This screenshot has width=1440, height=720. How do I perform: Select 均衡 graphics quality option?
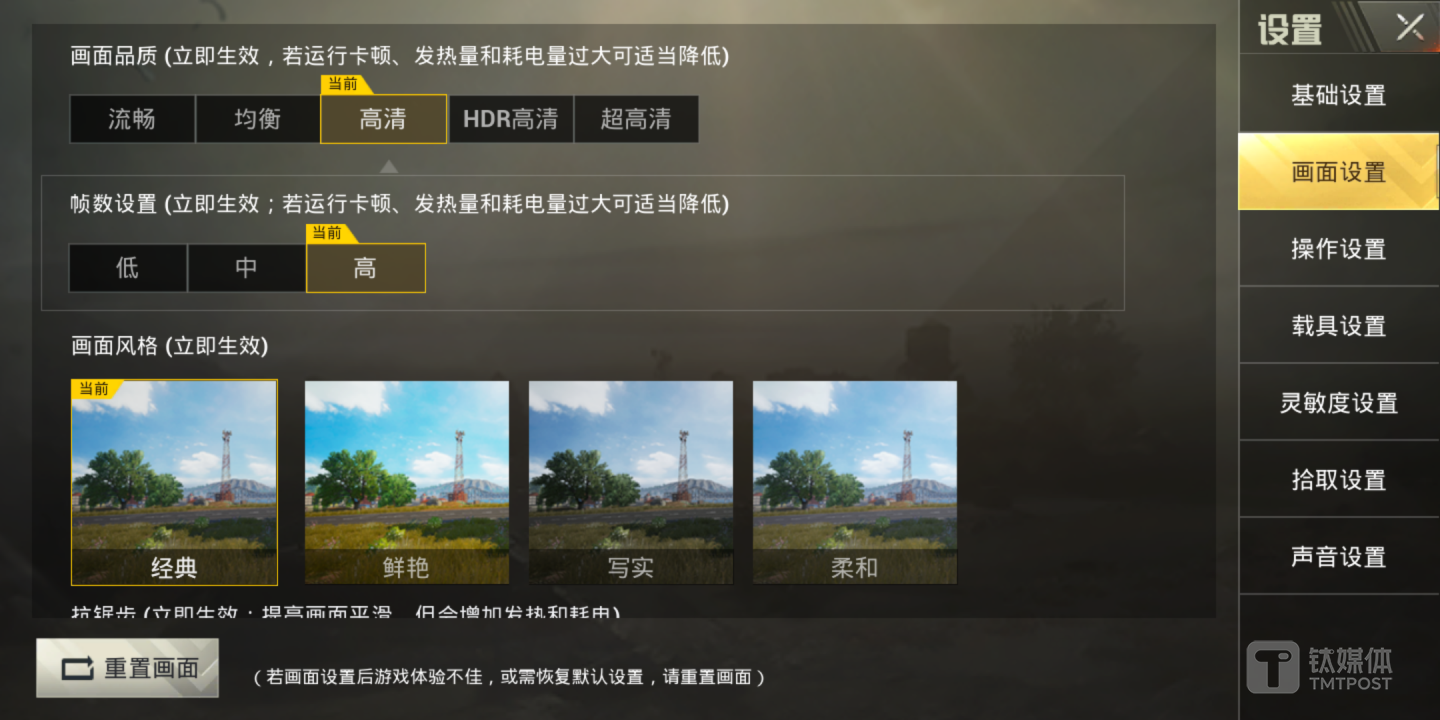tap(257, 119)
